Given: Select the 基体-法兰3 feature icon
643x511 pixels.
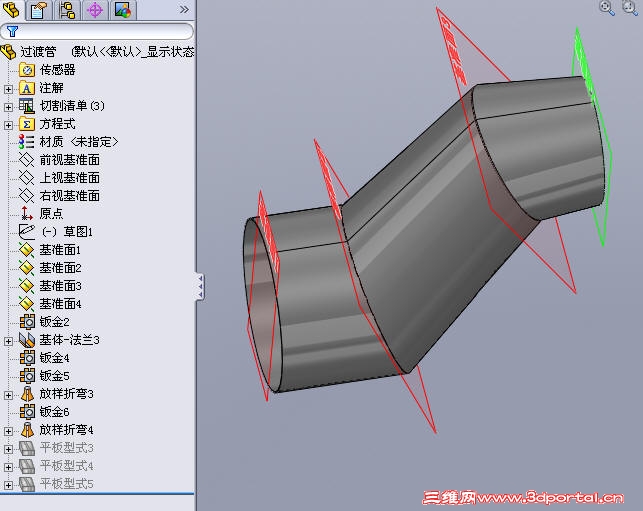Looking at the screenshot, I should coord(27,340).
